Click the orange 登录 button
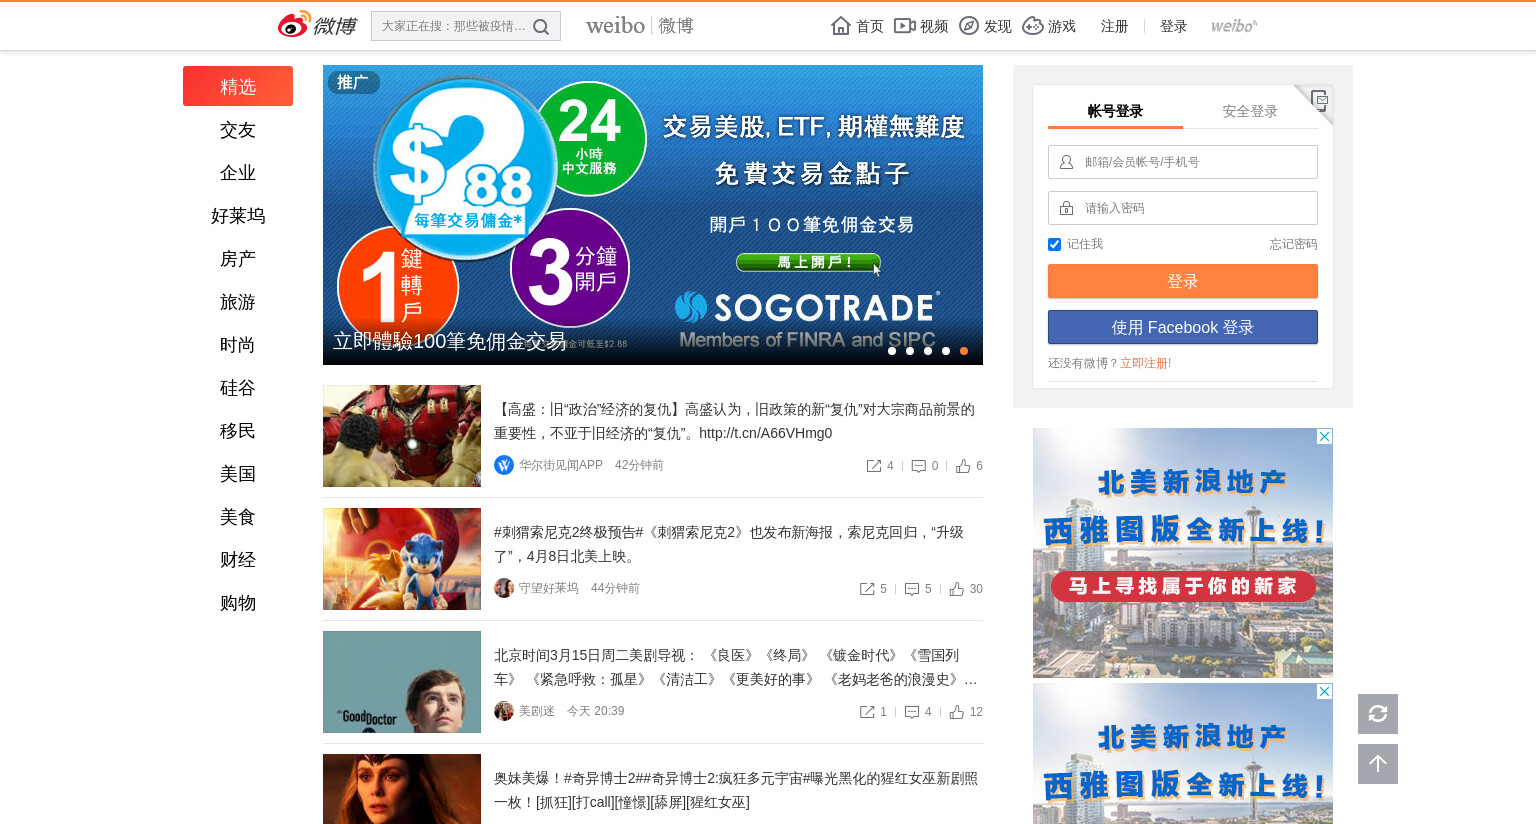Viewport: 1536px width, 824px height. pyautogui.click(x=1183, y=281)
